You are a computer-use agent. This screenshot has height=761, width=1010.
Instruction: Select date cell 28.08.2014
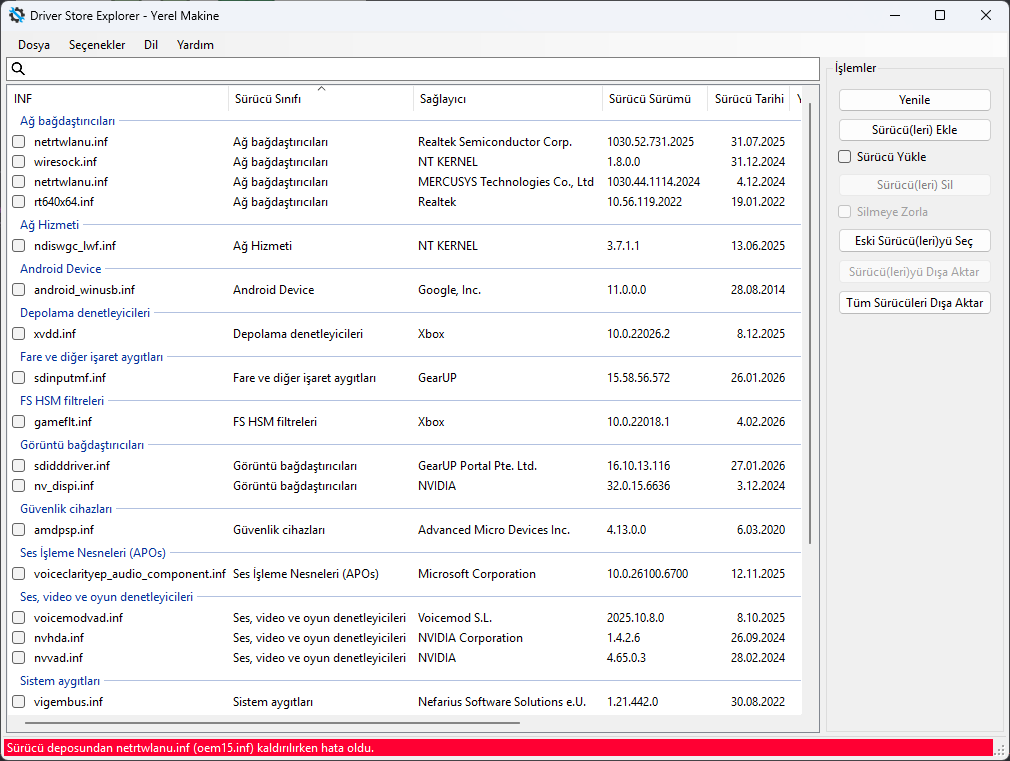(758, 289)
